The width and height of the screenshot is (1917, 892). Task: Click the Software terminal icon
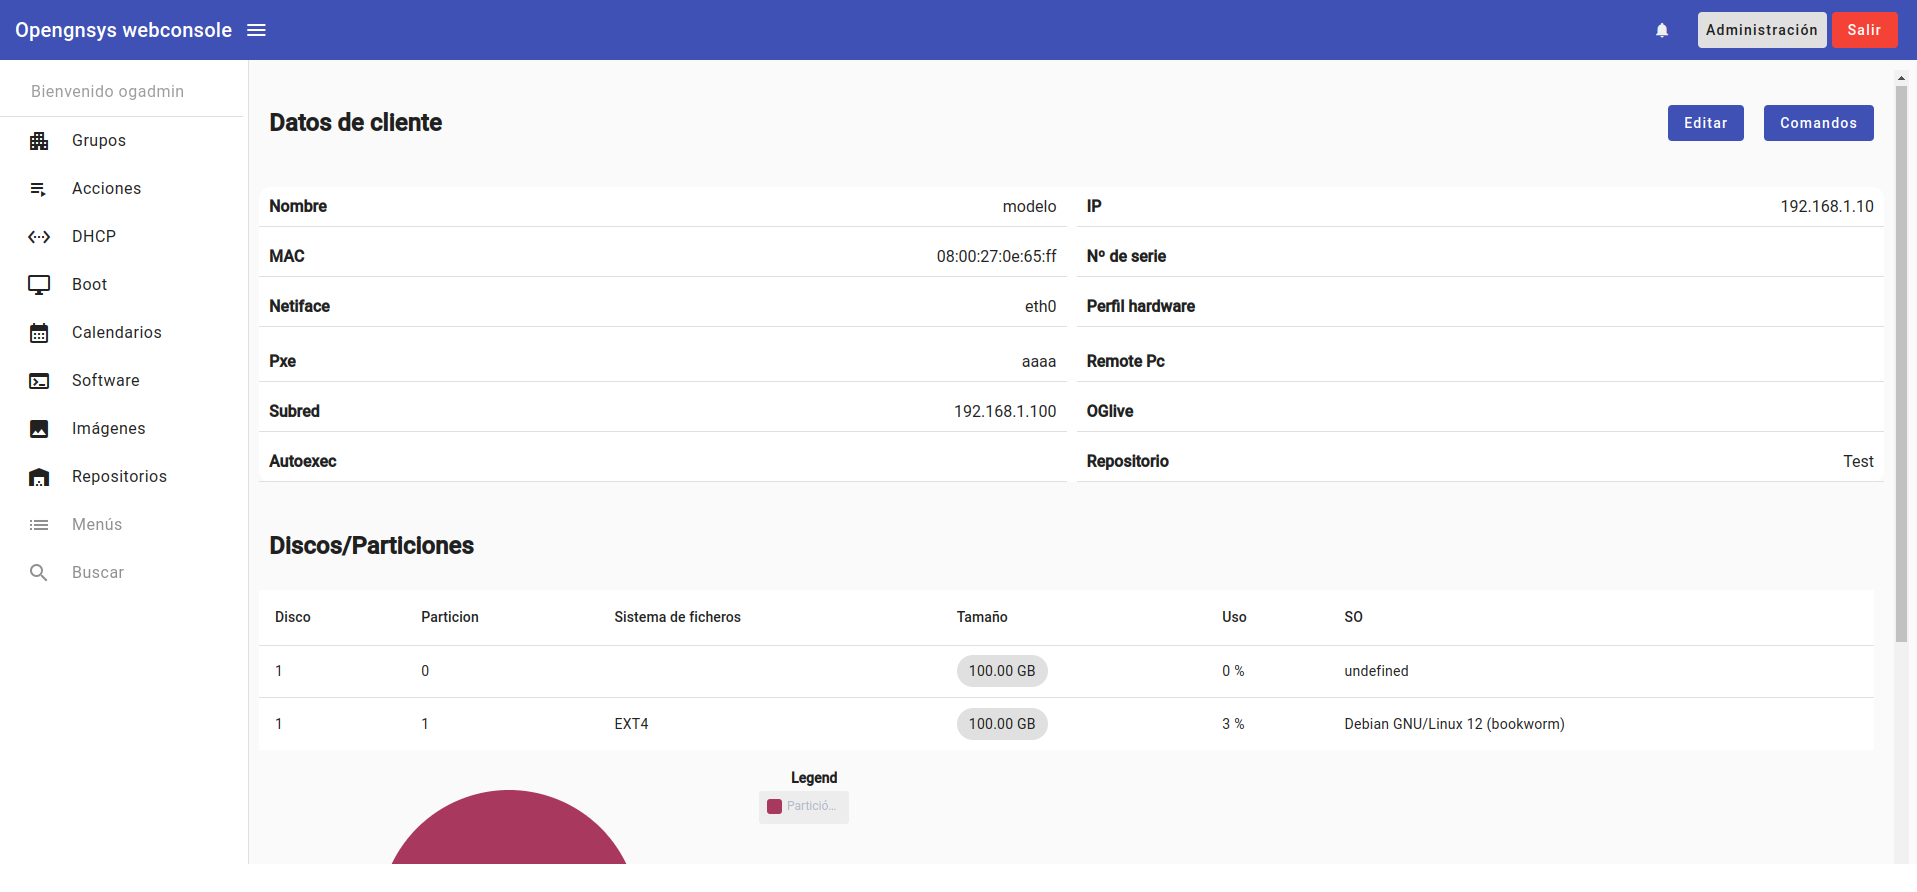39,381
